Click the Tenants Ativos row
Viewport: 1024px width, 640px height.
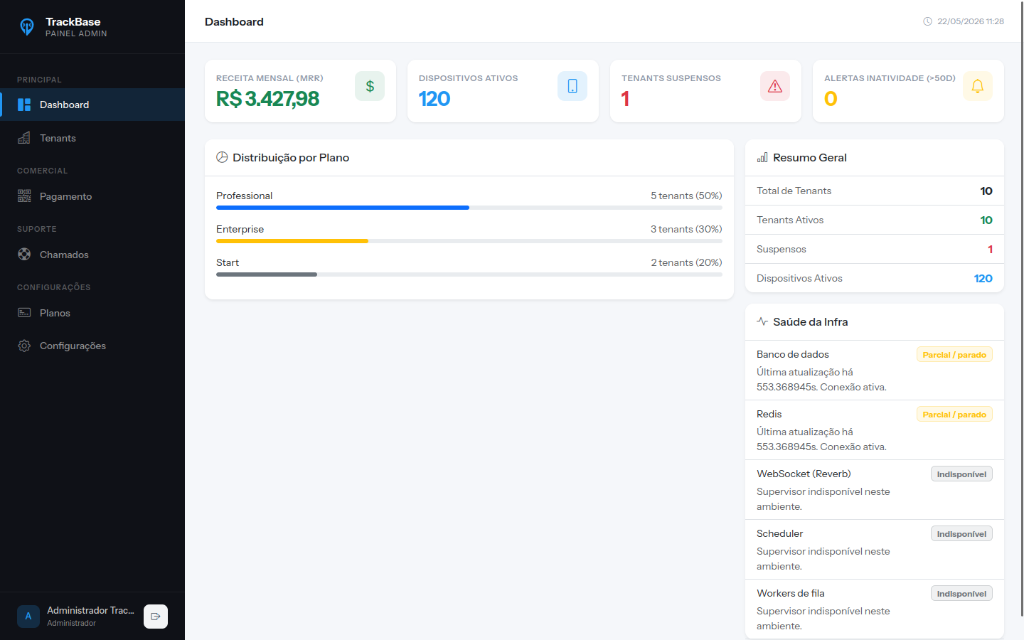click(x=874, y=220)
